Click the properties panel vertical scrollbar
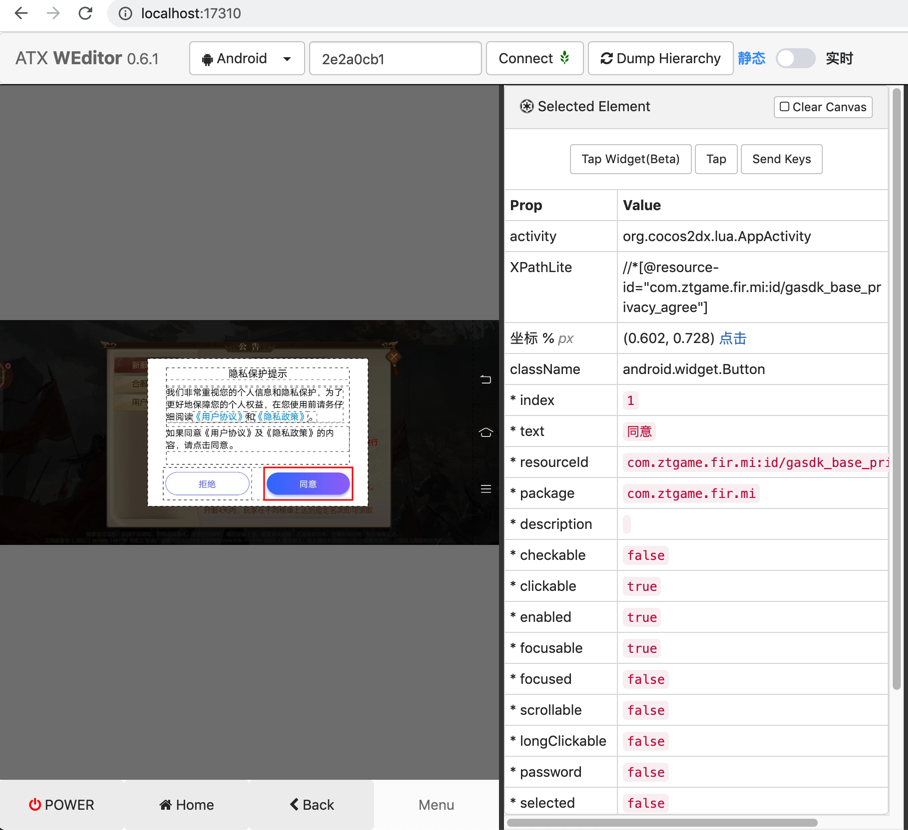This screenshot has height=830, width=908. (x=897, y=388)
